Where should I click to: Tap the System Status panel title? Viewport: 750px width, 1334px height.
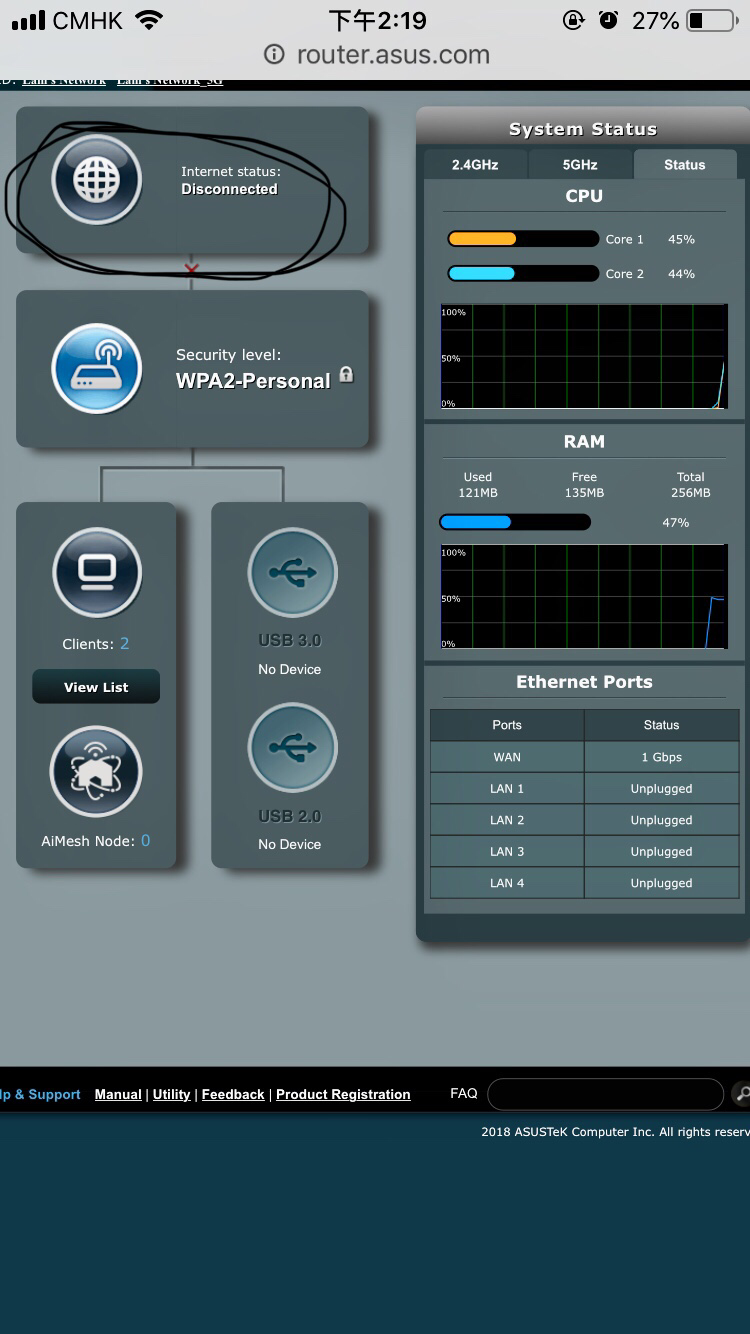coord(583,129)
